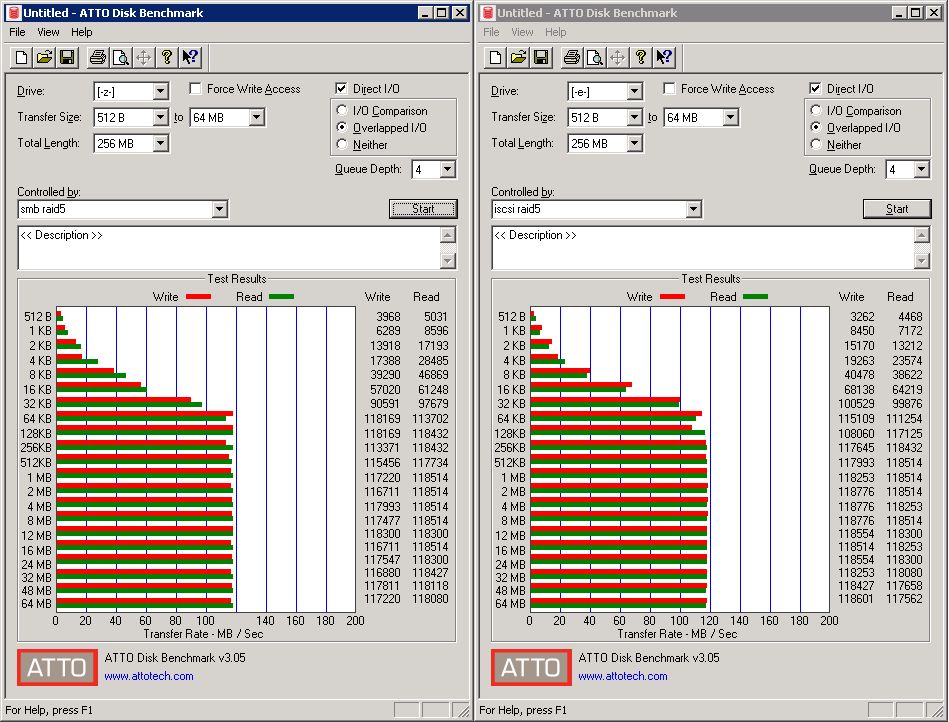Open 64 MB transfer size dropdown, left window
949x722 pixels.
tap(257, 117)
